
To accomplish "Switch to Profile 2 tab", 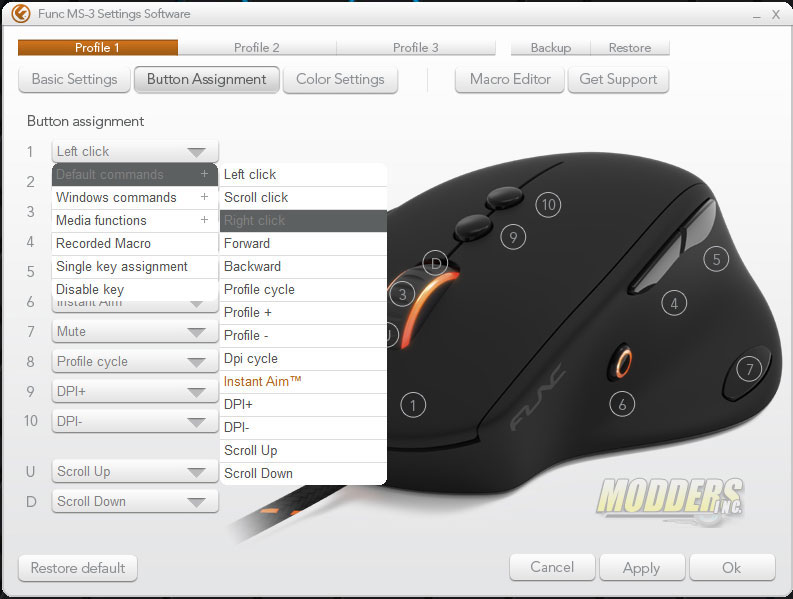I will (x=257, y=48).
